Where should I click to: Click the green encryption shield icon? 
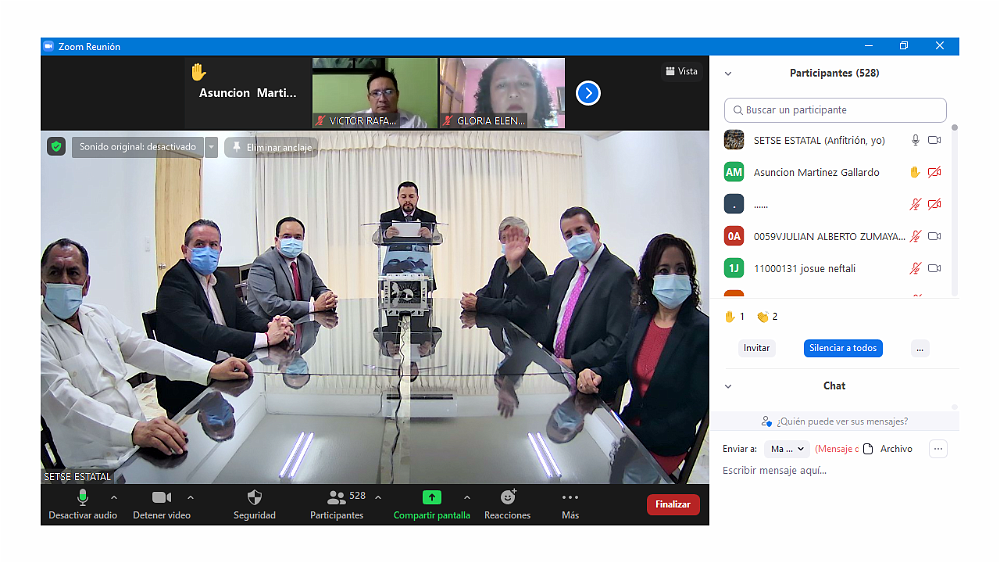[56, 147]
